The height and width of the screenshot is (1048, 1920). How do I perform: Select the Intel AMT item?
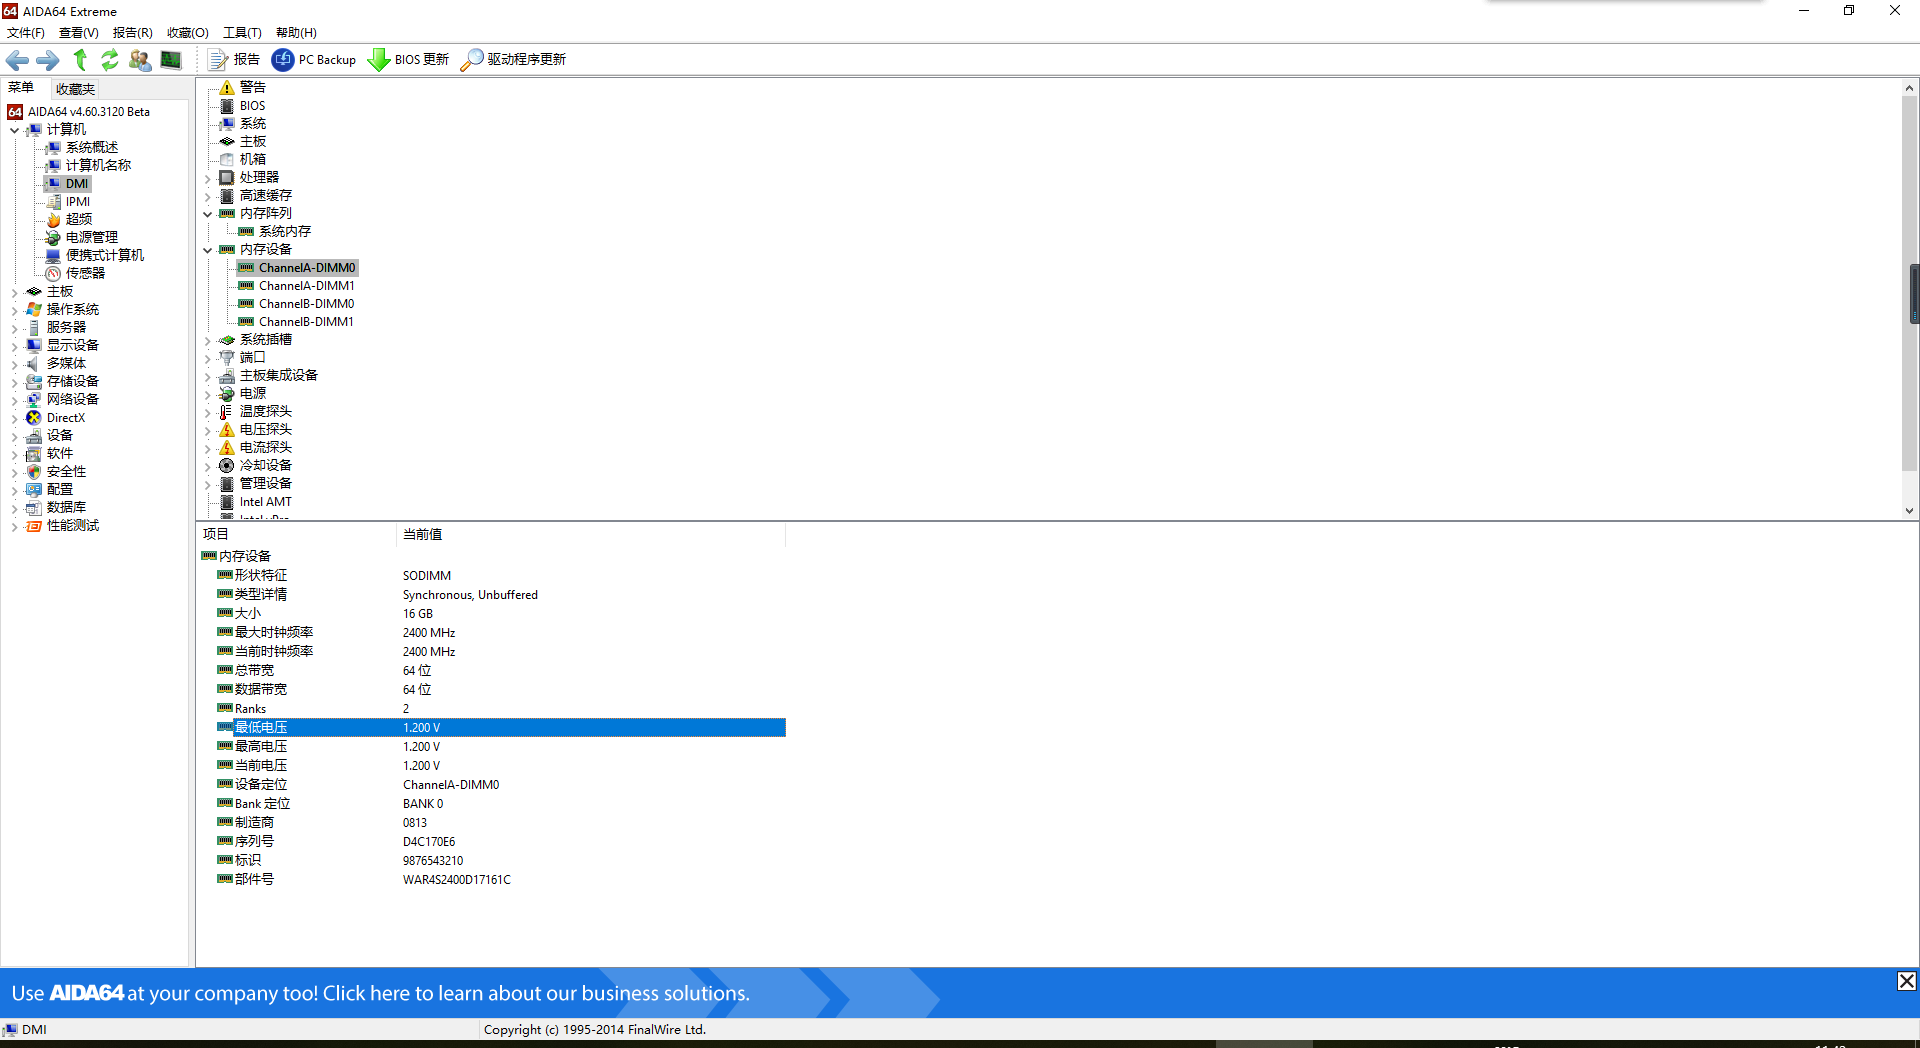point(265,502)
